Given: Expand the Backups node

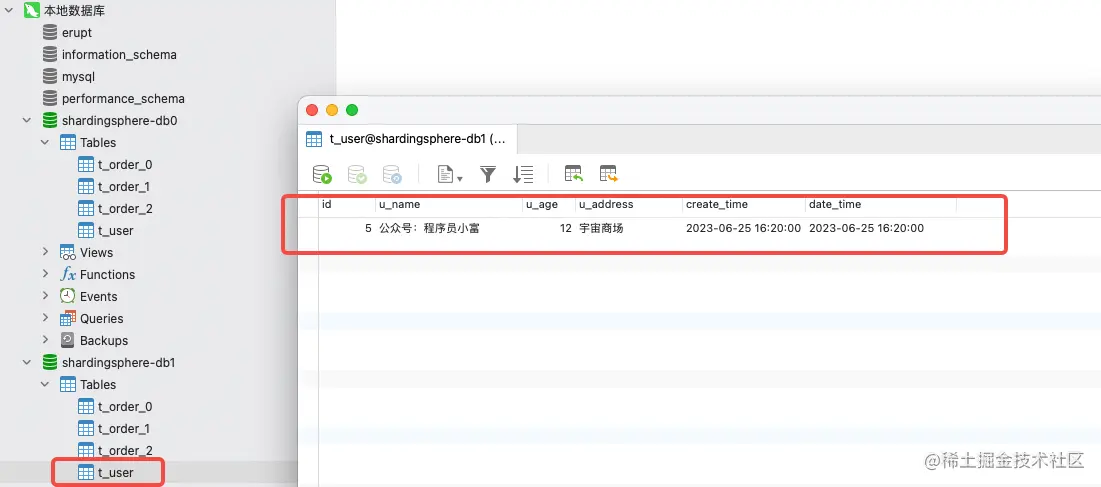Looking at the screenshot, I should [x=45, y=340].
